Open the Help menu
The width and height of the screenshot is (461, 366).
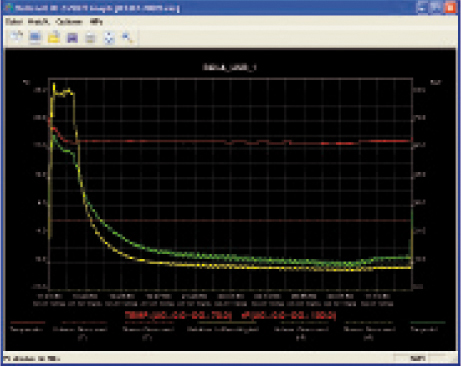click(96, 22)
